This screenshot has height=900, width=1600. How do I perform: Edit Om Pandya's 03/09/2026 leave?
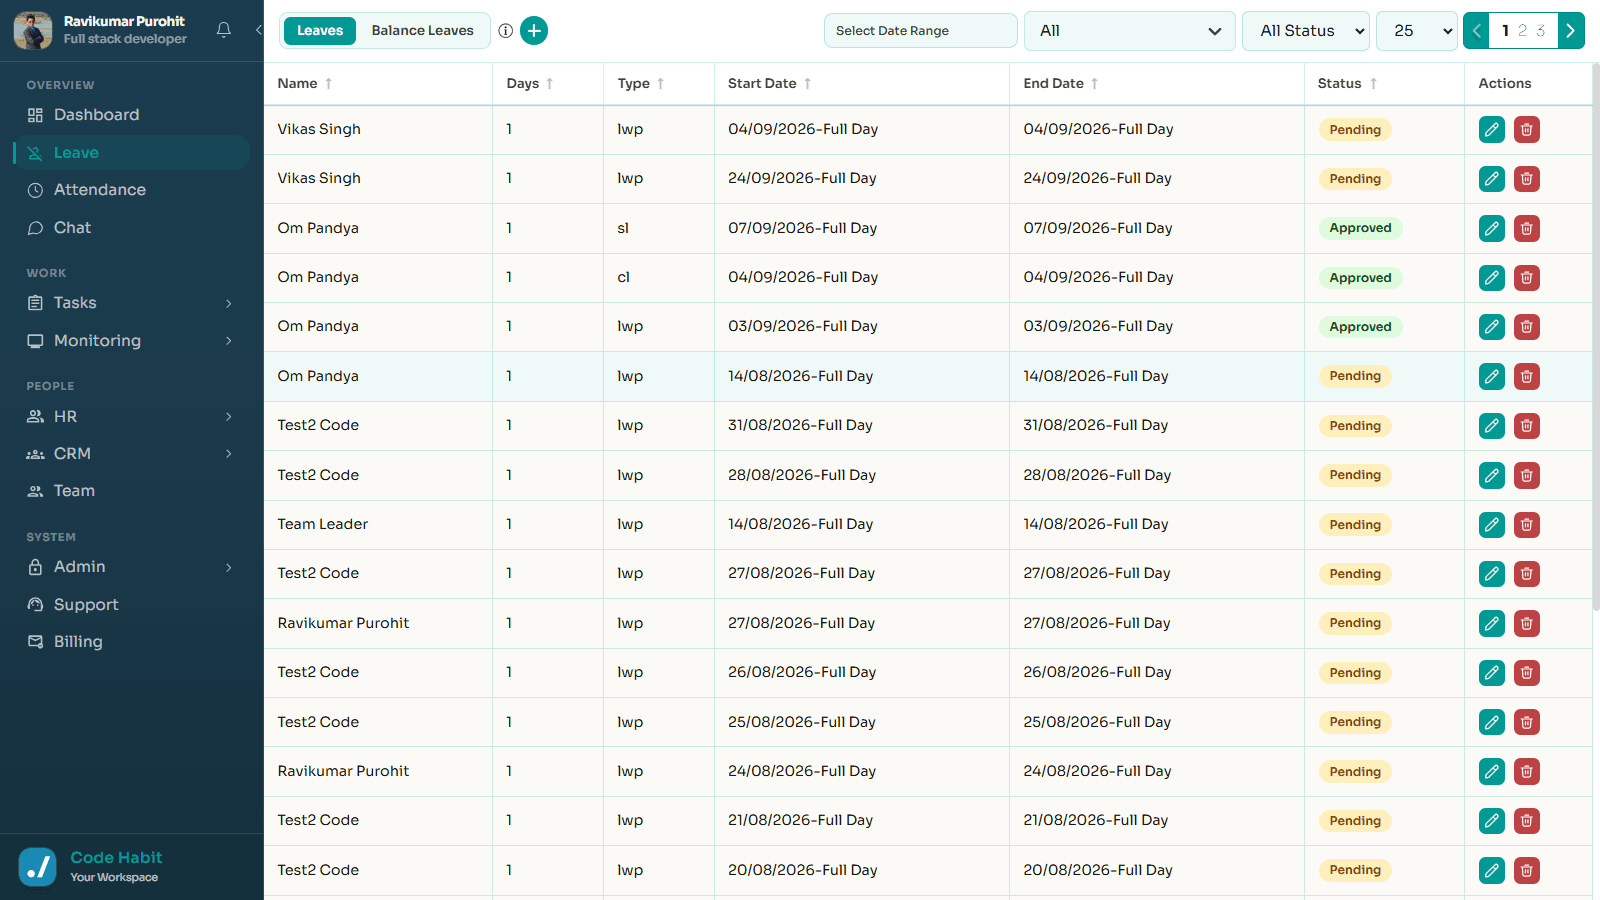[x=1491, y=327]
